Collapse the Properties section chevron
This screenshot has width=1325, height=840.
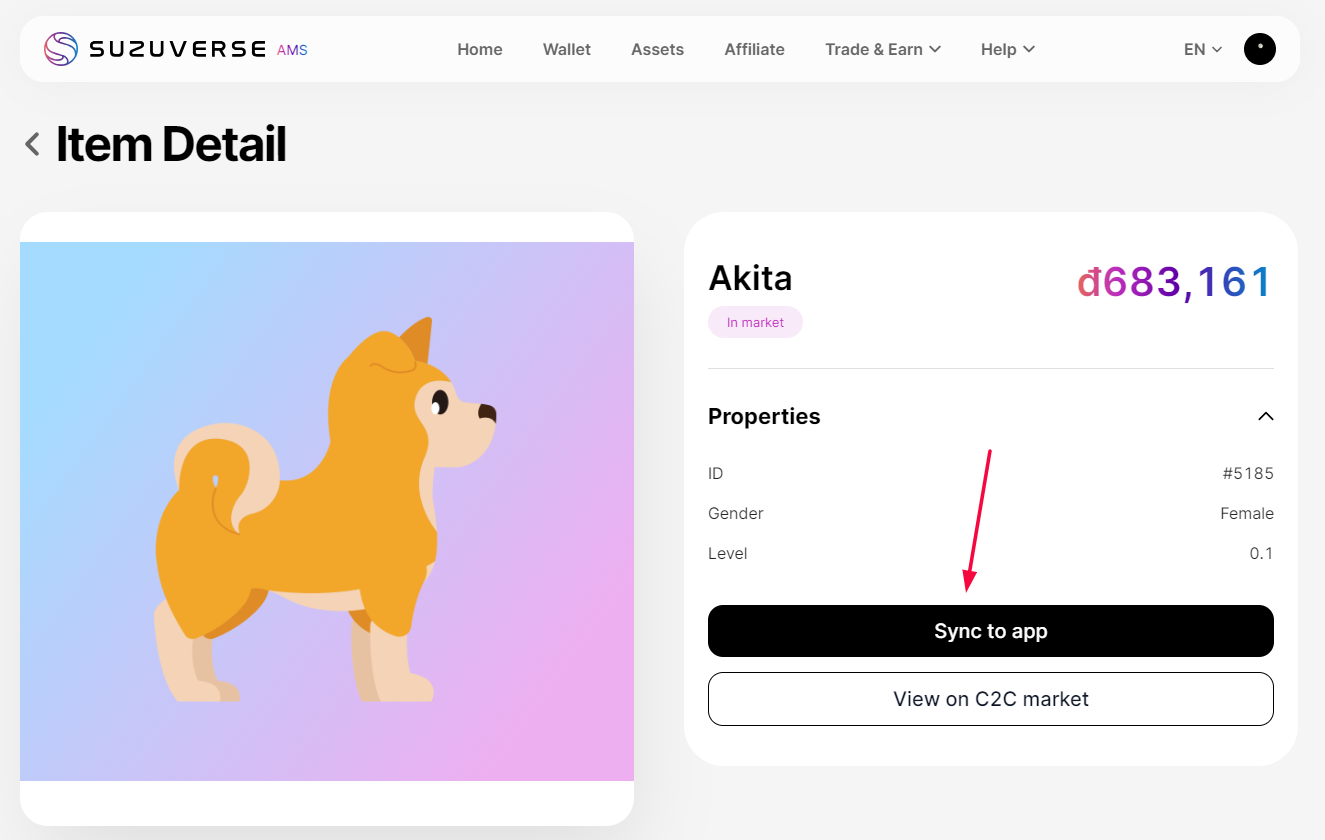1265,416
